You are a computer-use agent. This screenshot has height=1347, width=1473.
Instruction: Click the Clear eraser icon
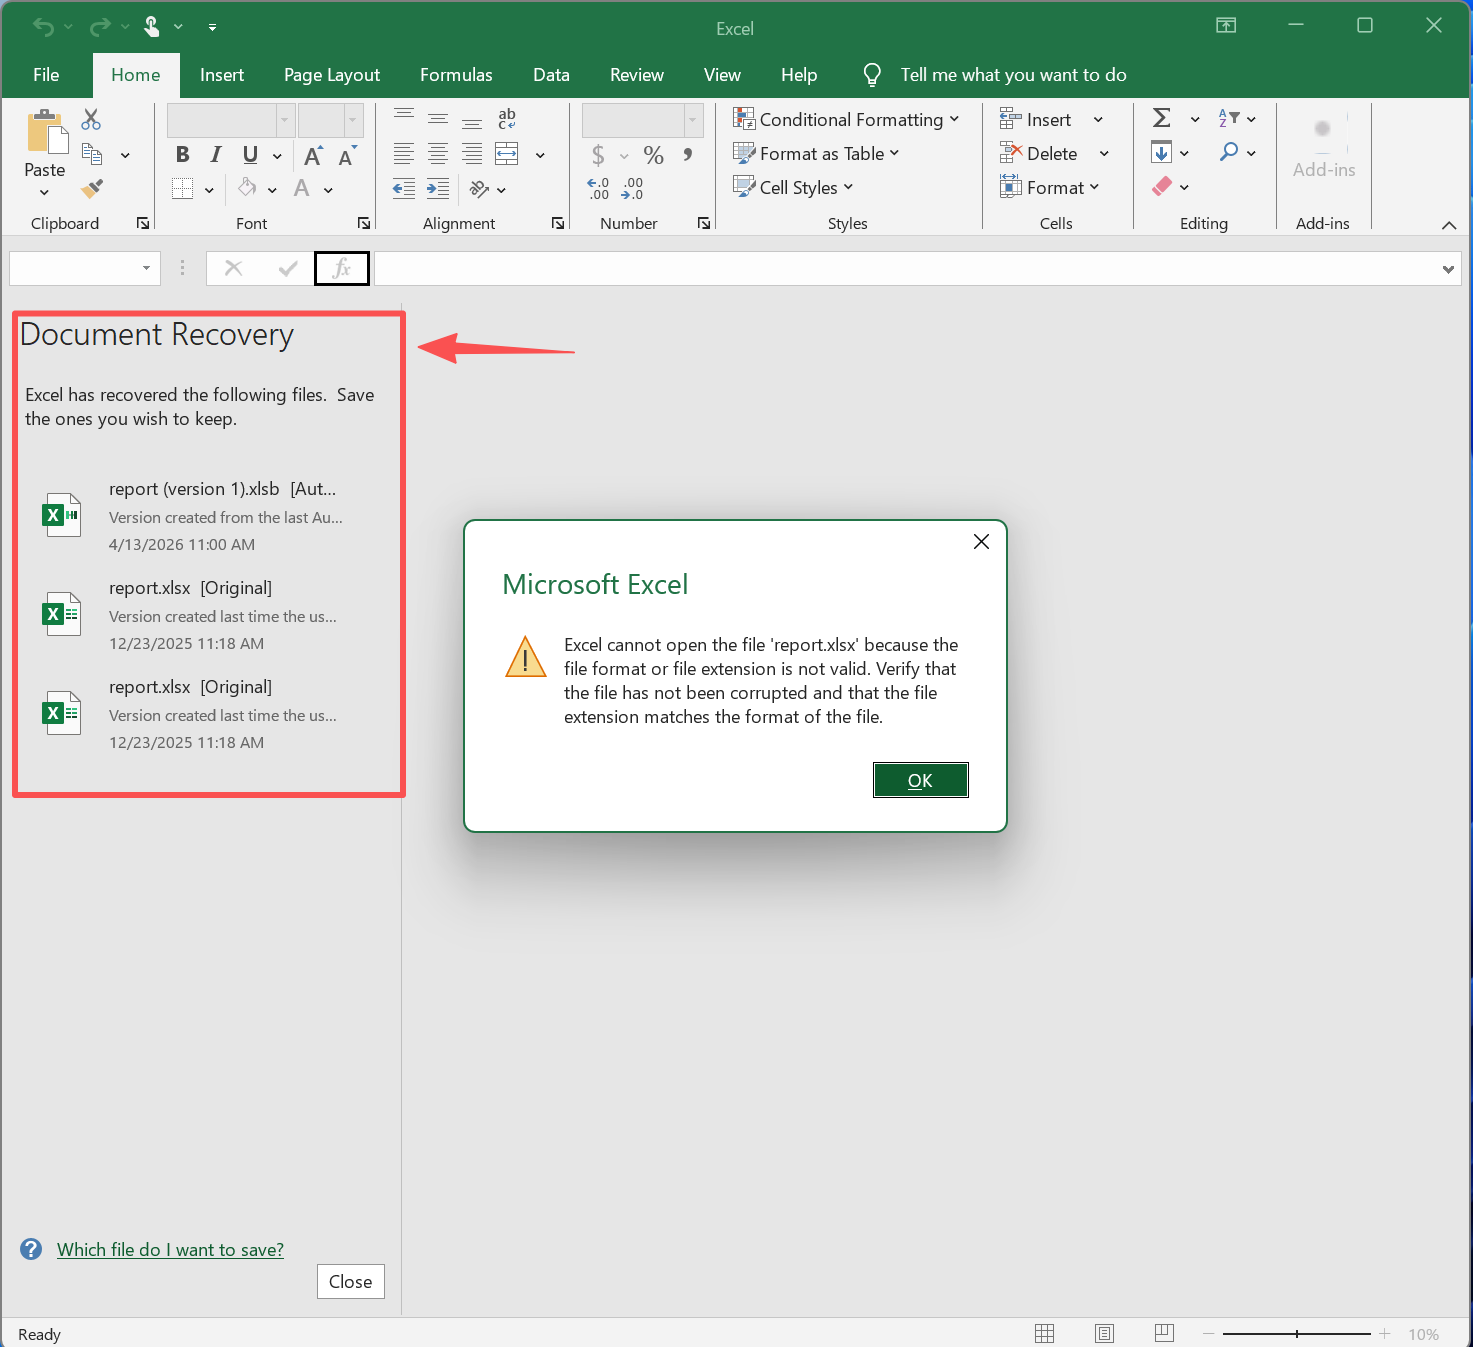(1162, 187)
